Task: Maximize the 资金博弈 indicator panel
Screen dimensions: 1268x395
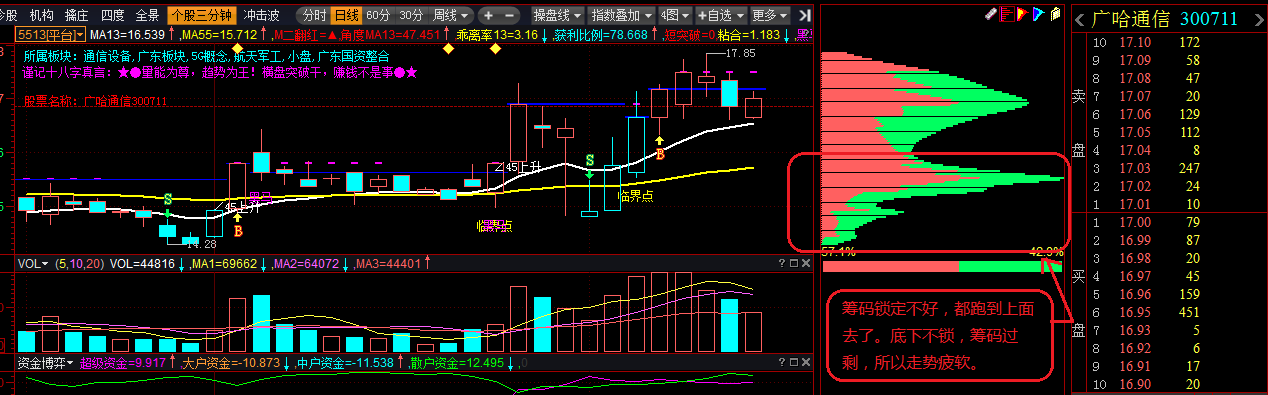Action: (x=793, y=362)
